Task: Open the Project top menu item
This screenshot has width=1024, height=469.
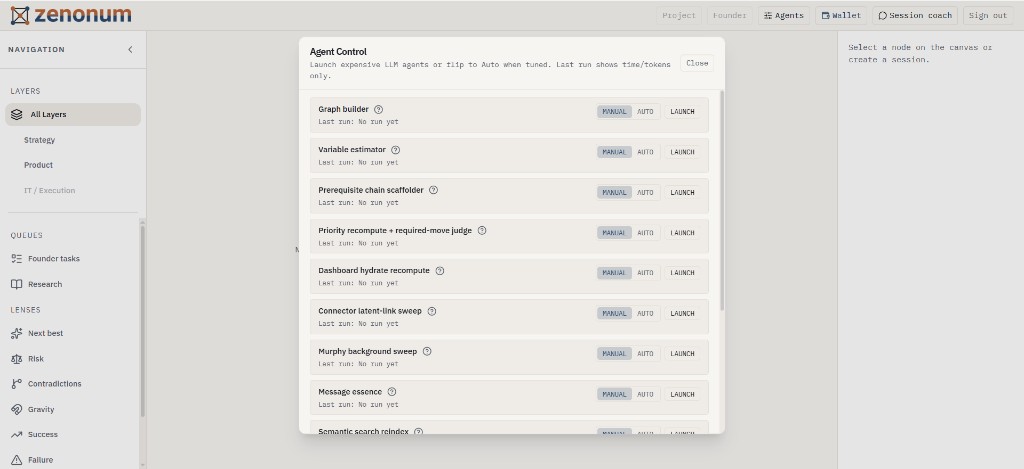Action: point(679,16)
